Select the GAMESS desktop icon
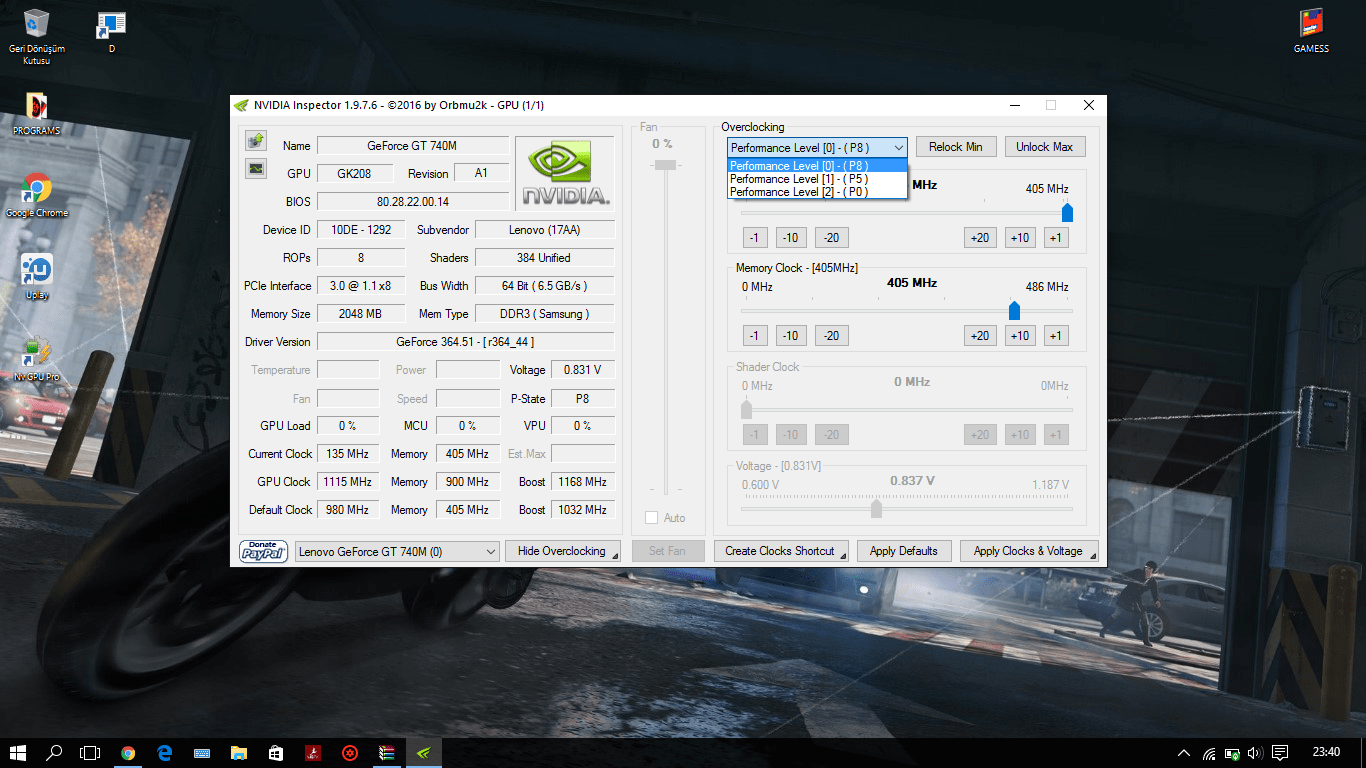 (x=1311, y=31)
